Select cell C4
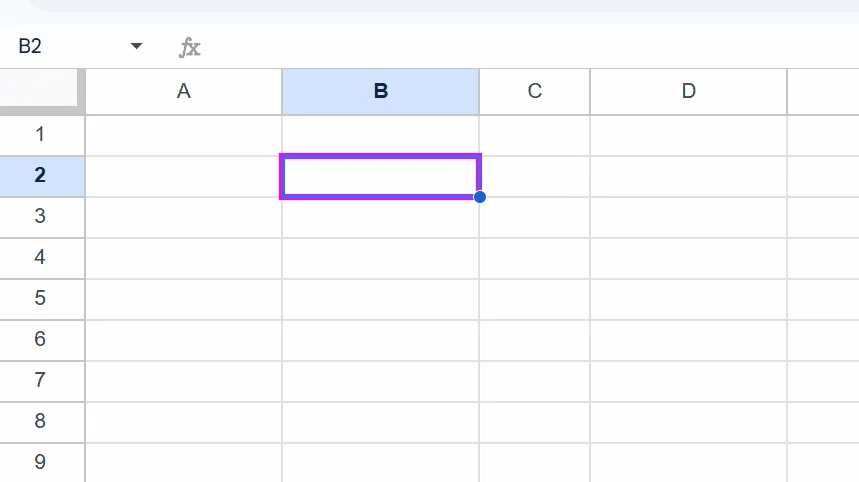The image size is (859, 482). (535, 258)
